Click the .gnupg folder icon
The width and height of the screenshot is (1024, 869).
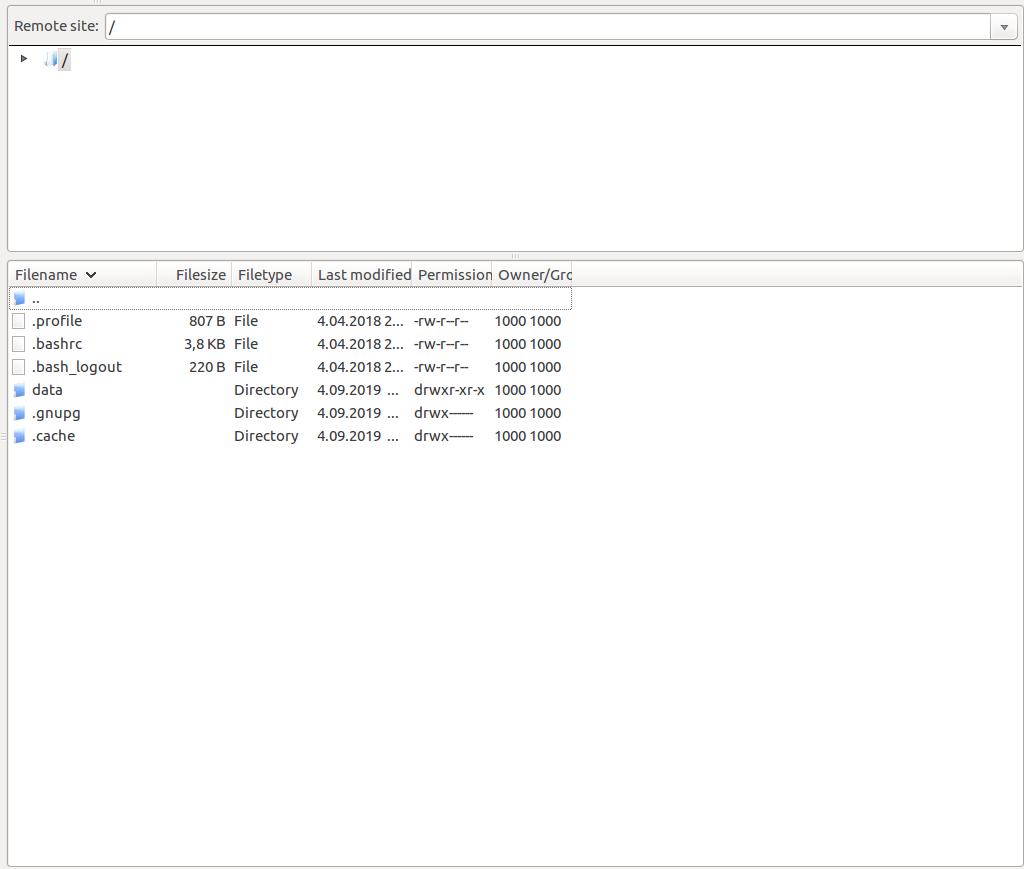[20, 413]
